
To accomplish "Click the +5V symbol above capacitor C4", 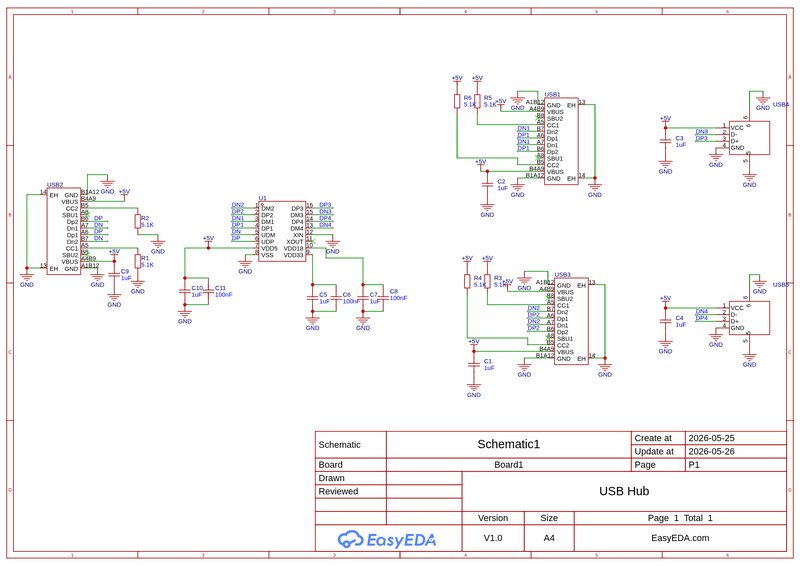I will (x=665, y=300).
